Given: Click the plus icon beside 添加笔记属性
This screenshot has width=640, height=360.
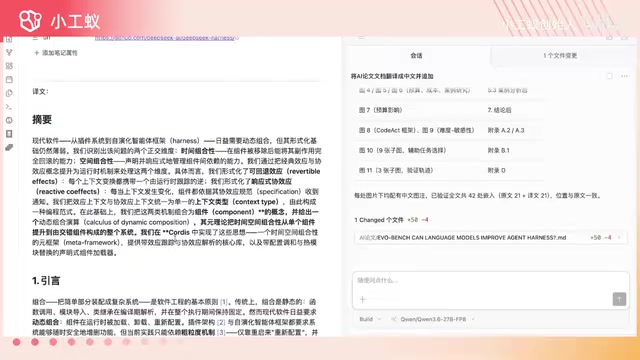Looking at the screenshot, I should (x=36, y=53).
